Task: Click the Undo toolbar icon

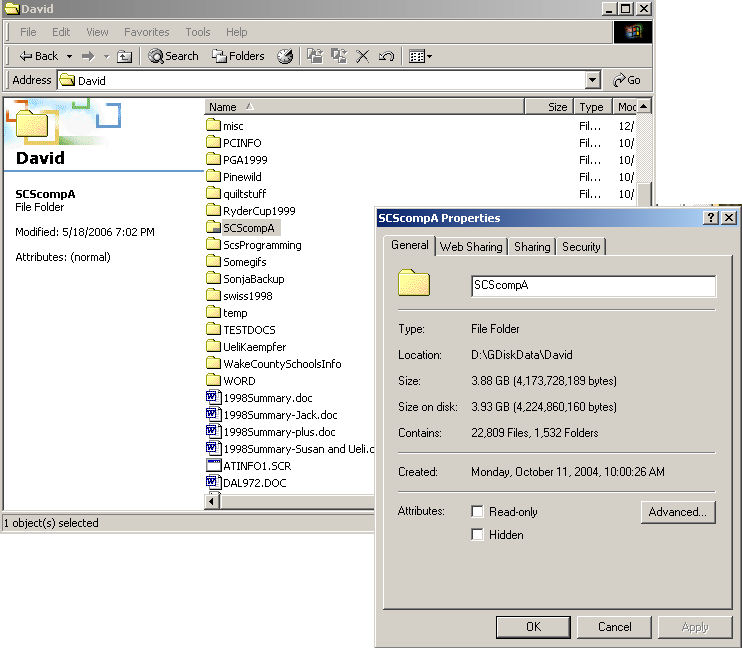Action: pos(386,57)
